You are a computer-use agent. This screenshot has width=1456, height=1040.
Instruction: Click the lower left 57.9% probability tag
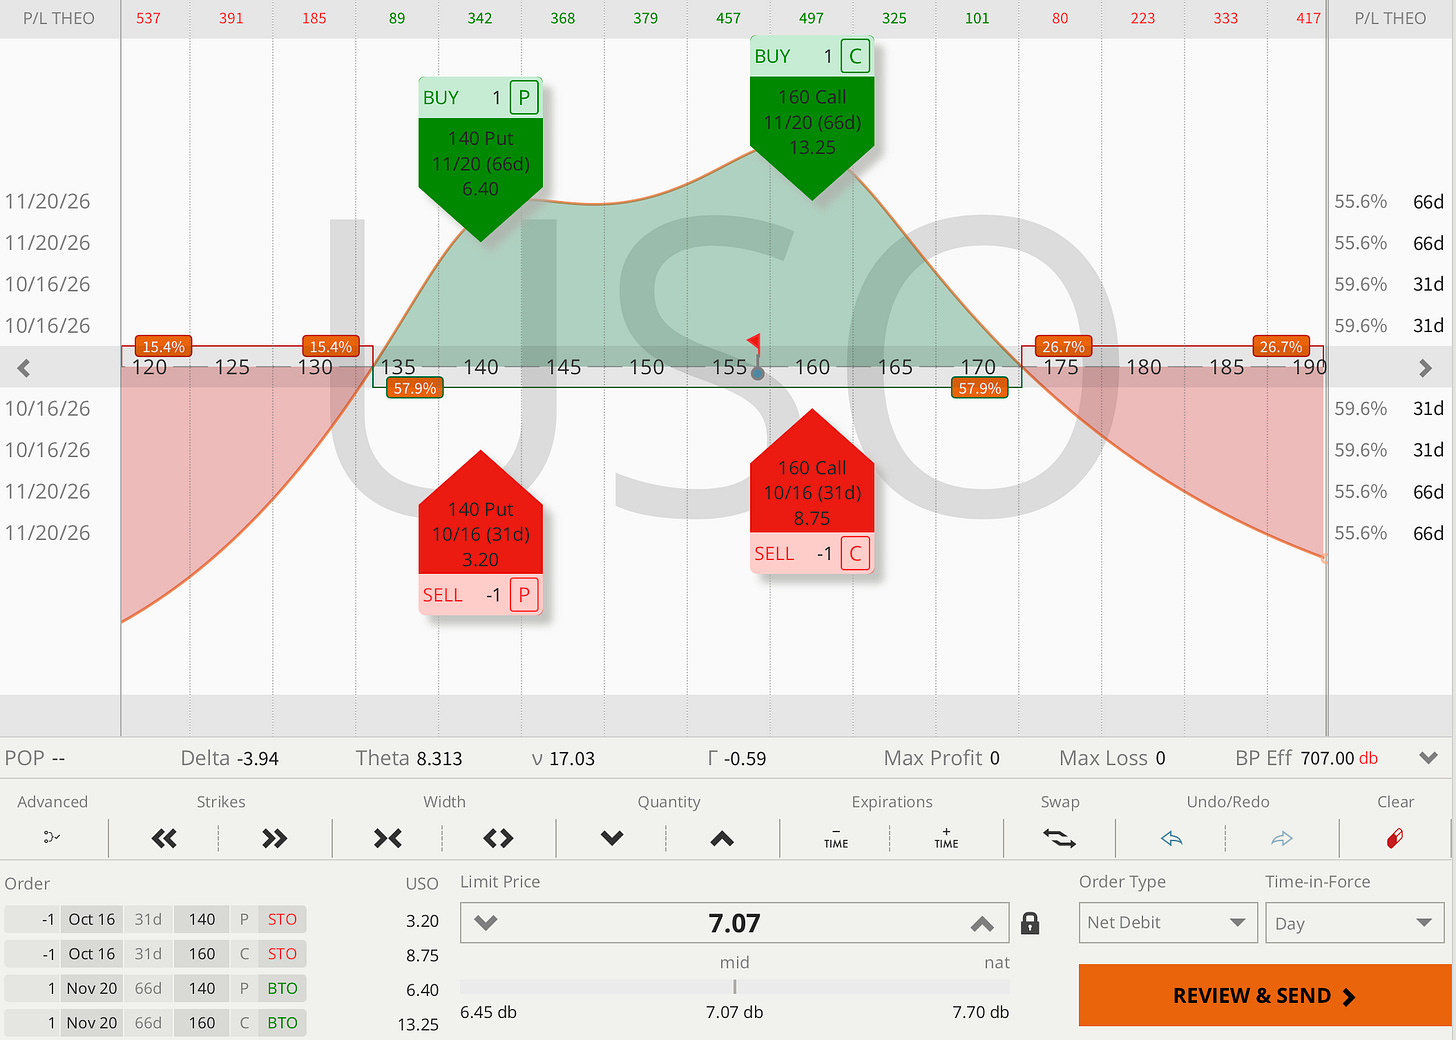tap(415, 388)
